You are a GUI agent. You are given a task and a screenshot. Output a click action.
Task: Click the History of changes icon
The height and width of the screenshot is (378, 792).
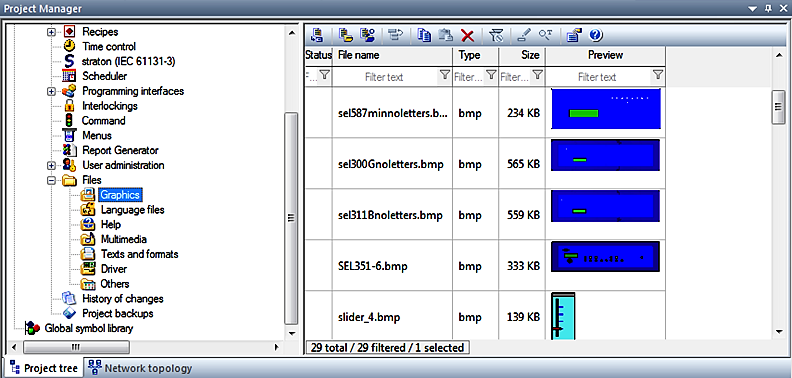tap(69, 299)
